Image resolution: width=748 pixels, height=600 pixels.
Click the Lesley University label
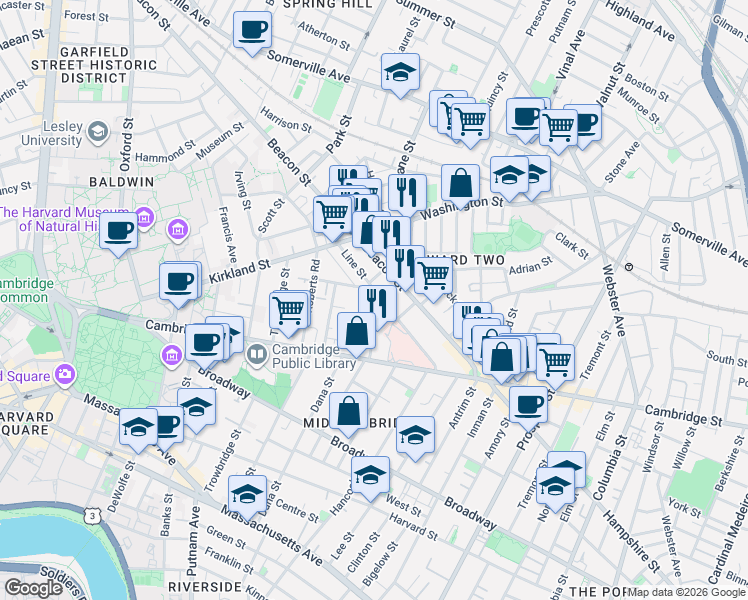tap(52, 133)
